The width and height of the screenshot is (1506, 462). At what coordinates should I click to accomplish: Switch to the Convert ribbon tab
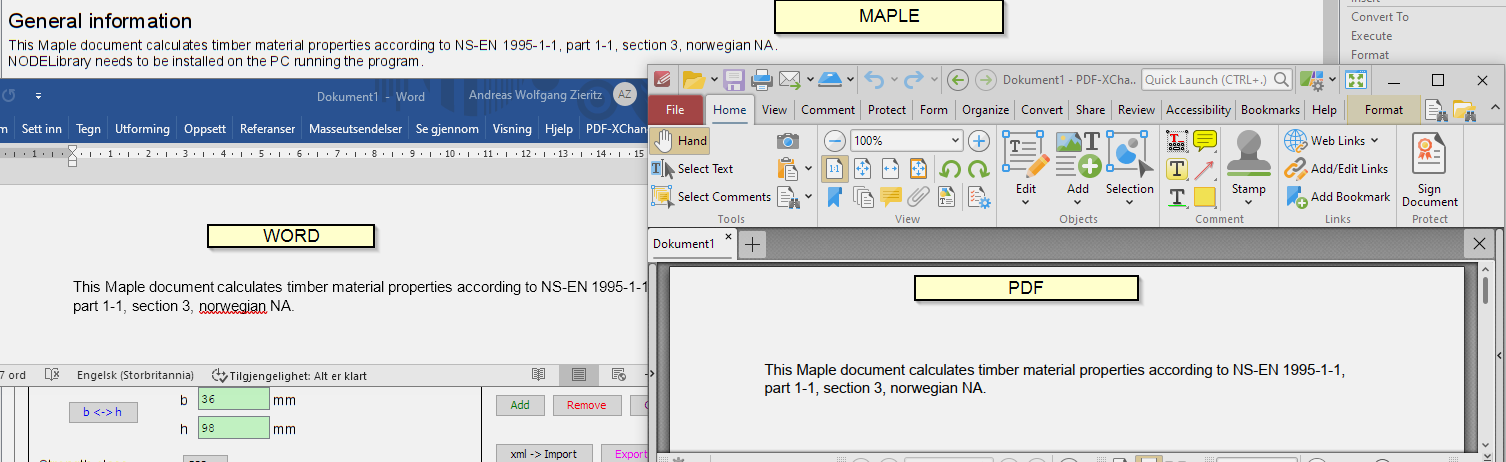point(1042,110)
